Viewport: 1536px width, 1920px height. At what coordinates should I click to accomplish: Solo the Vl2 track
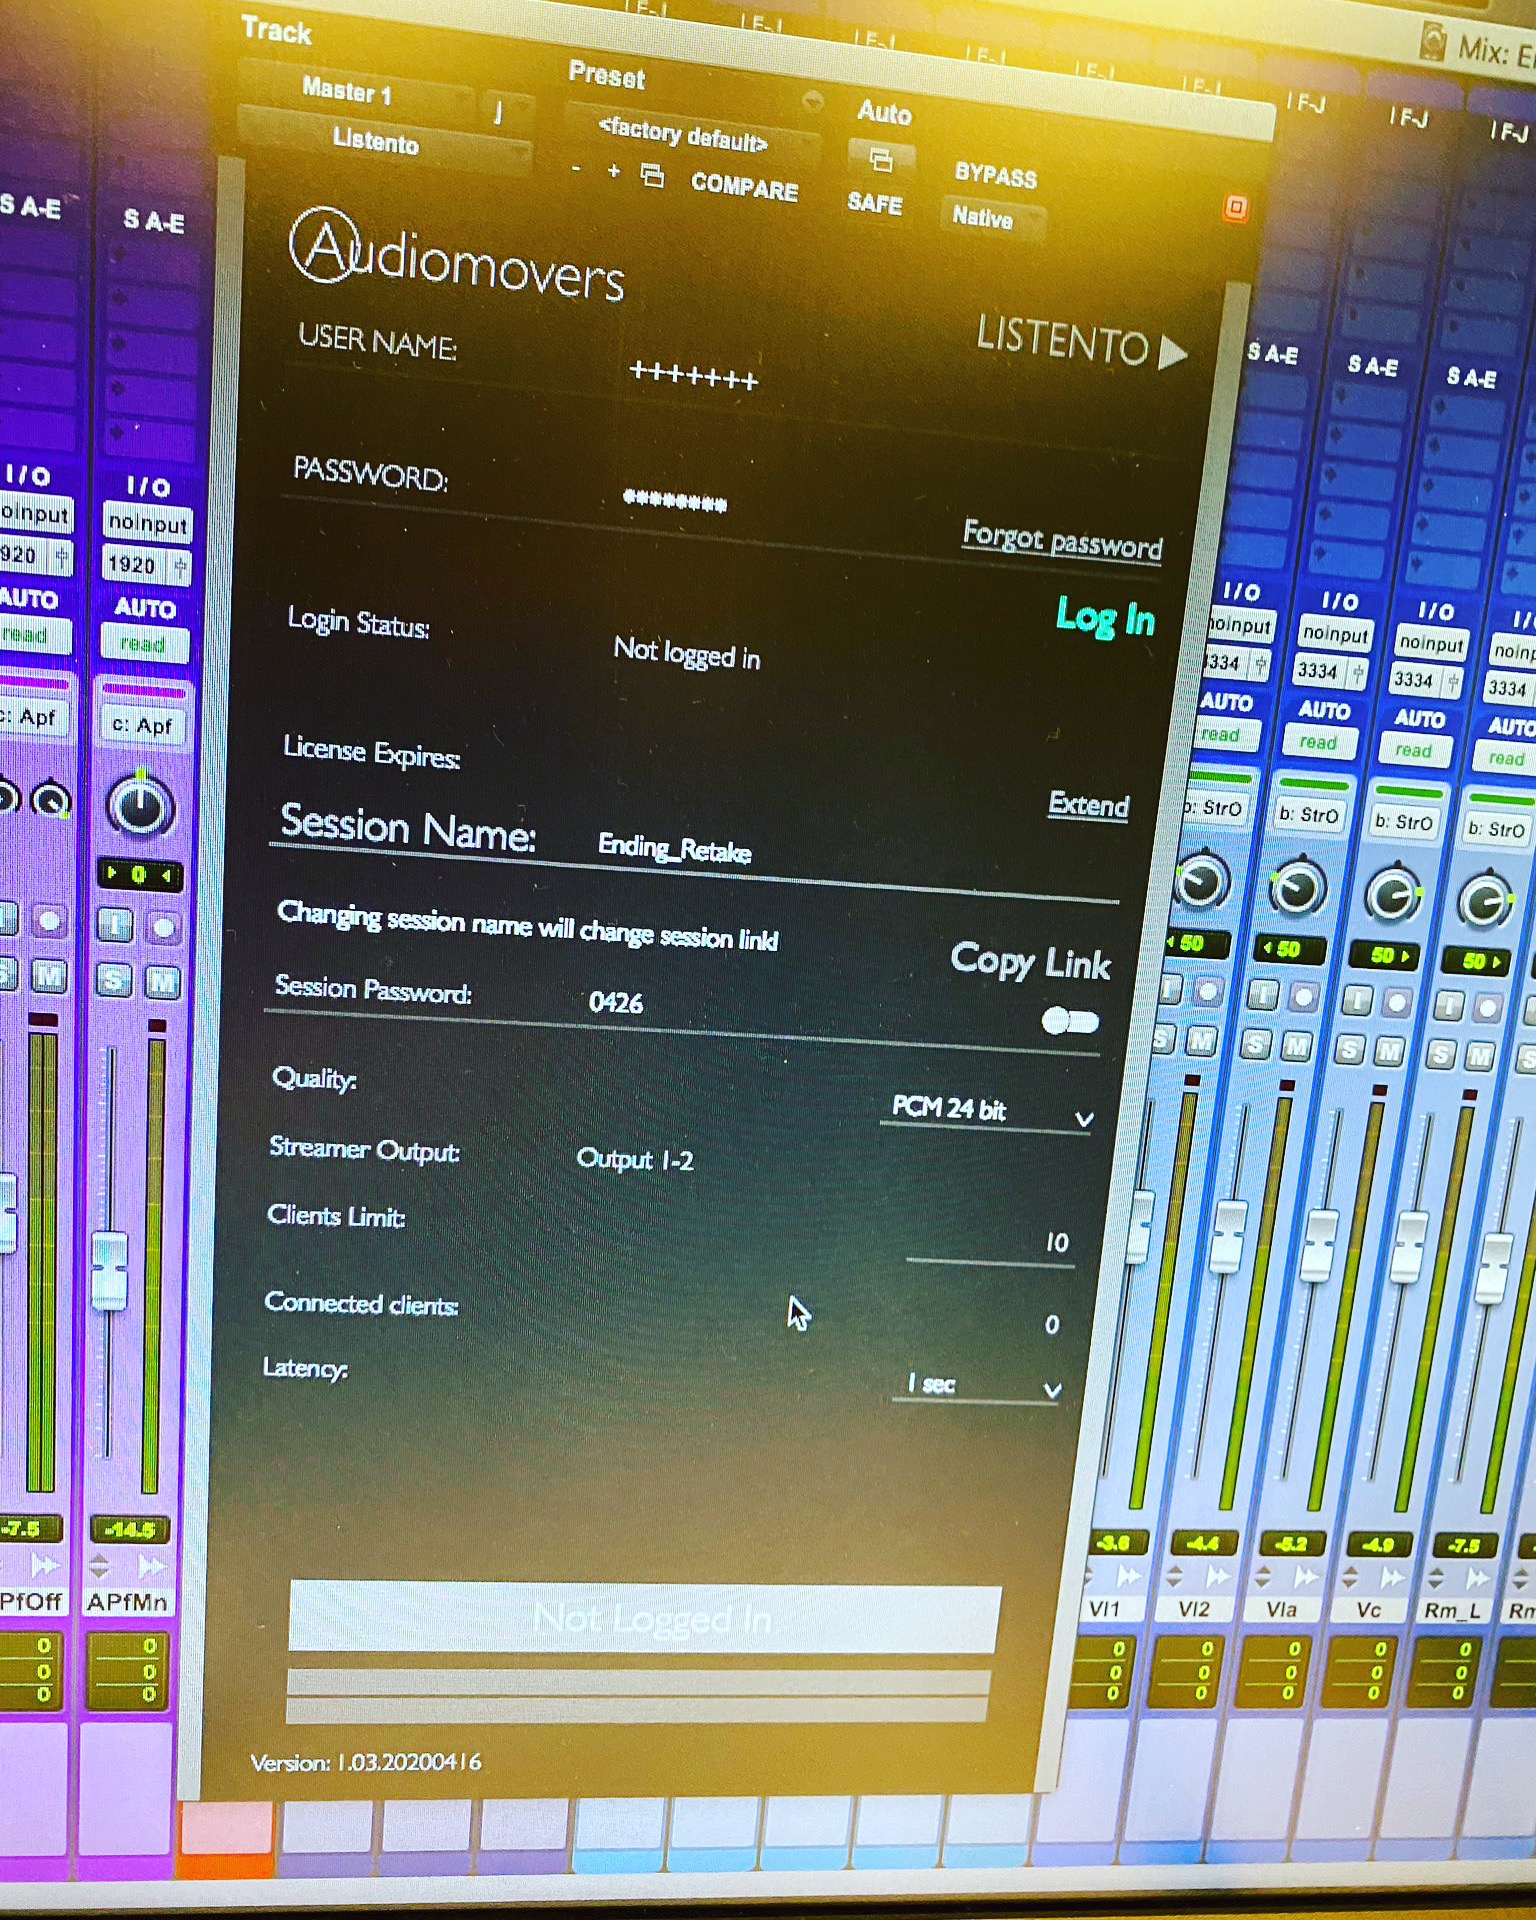coord(1256,1045)
